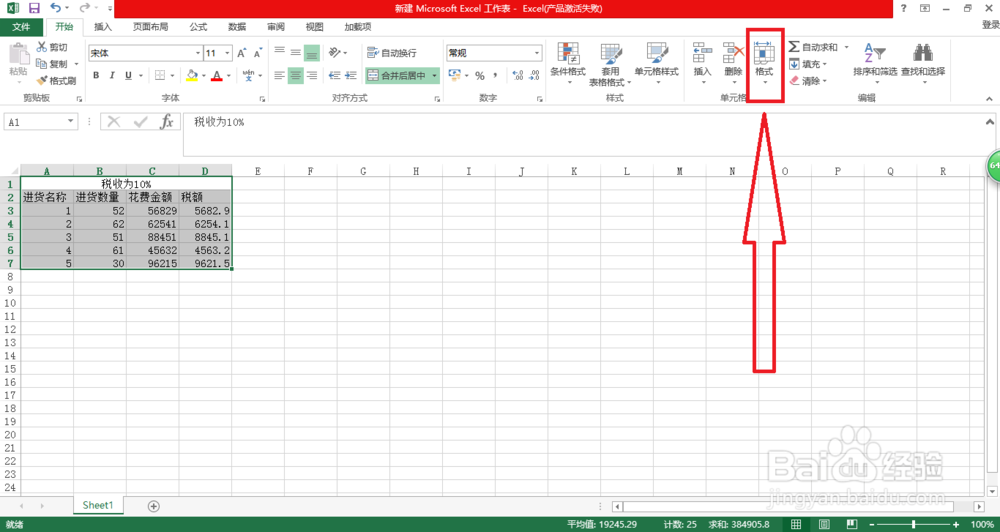Click the Insert Function fx icon
This screenshot has width=1000, height=532.
tap(166, 121)
